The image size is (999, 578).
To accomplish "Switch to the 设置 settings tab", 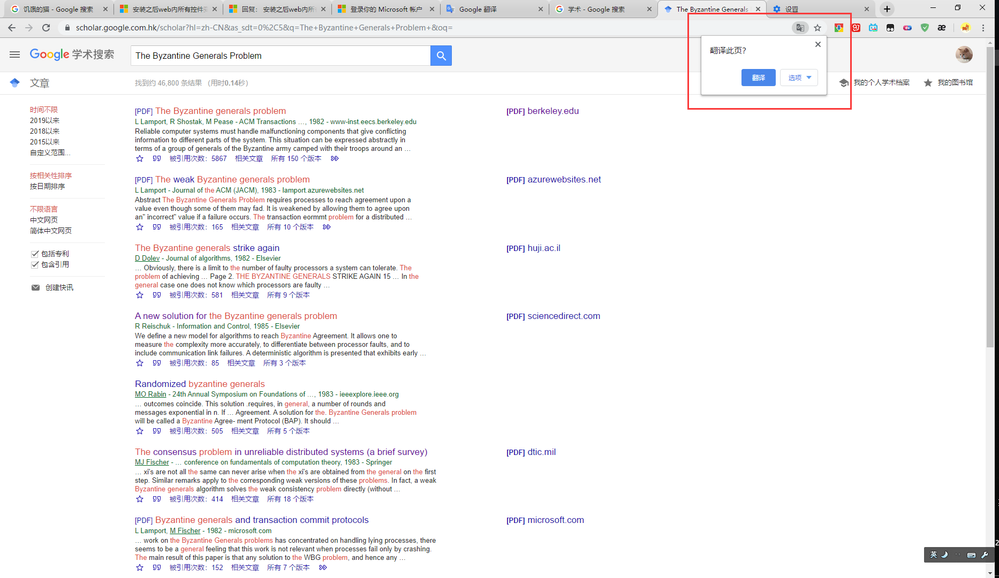I will point(820,9).
